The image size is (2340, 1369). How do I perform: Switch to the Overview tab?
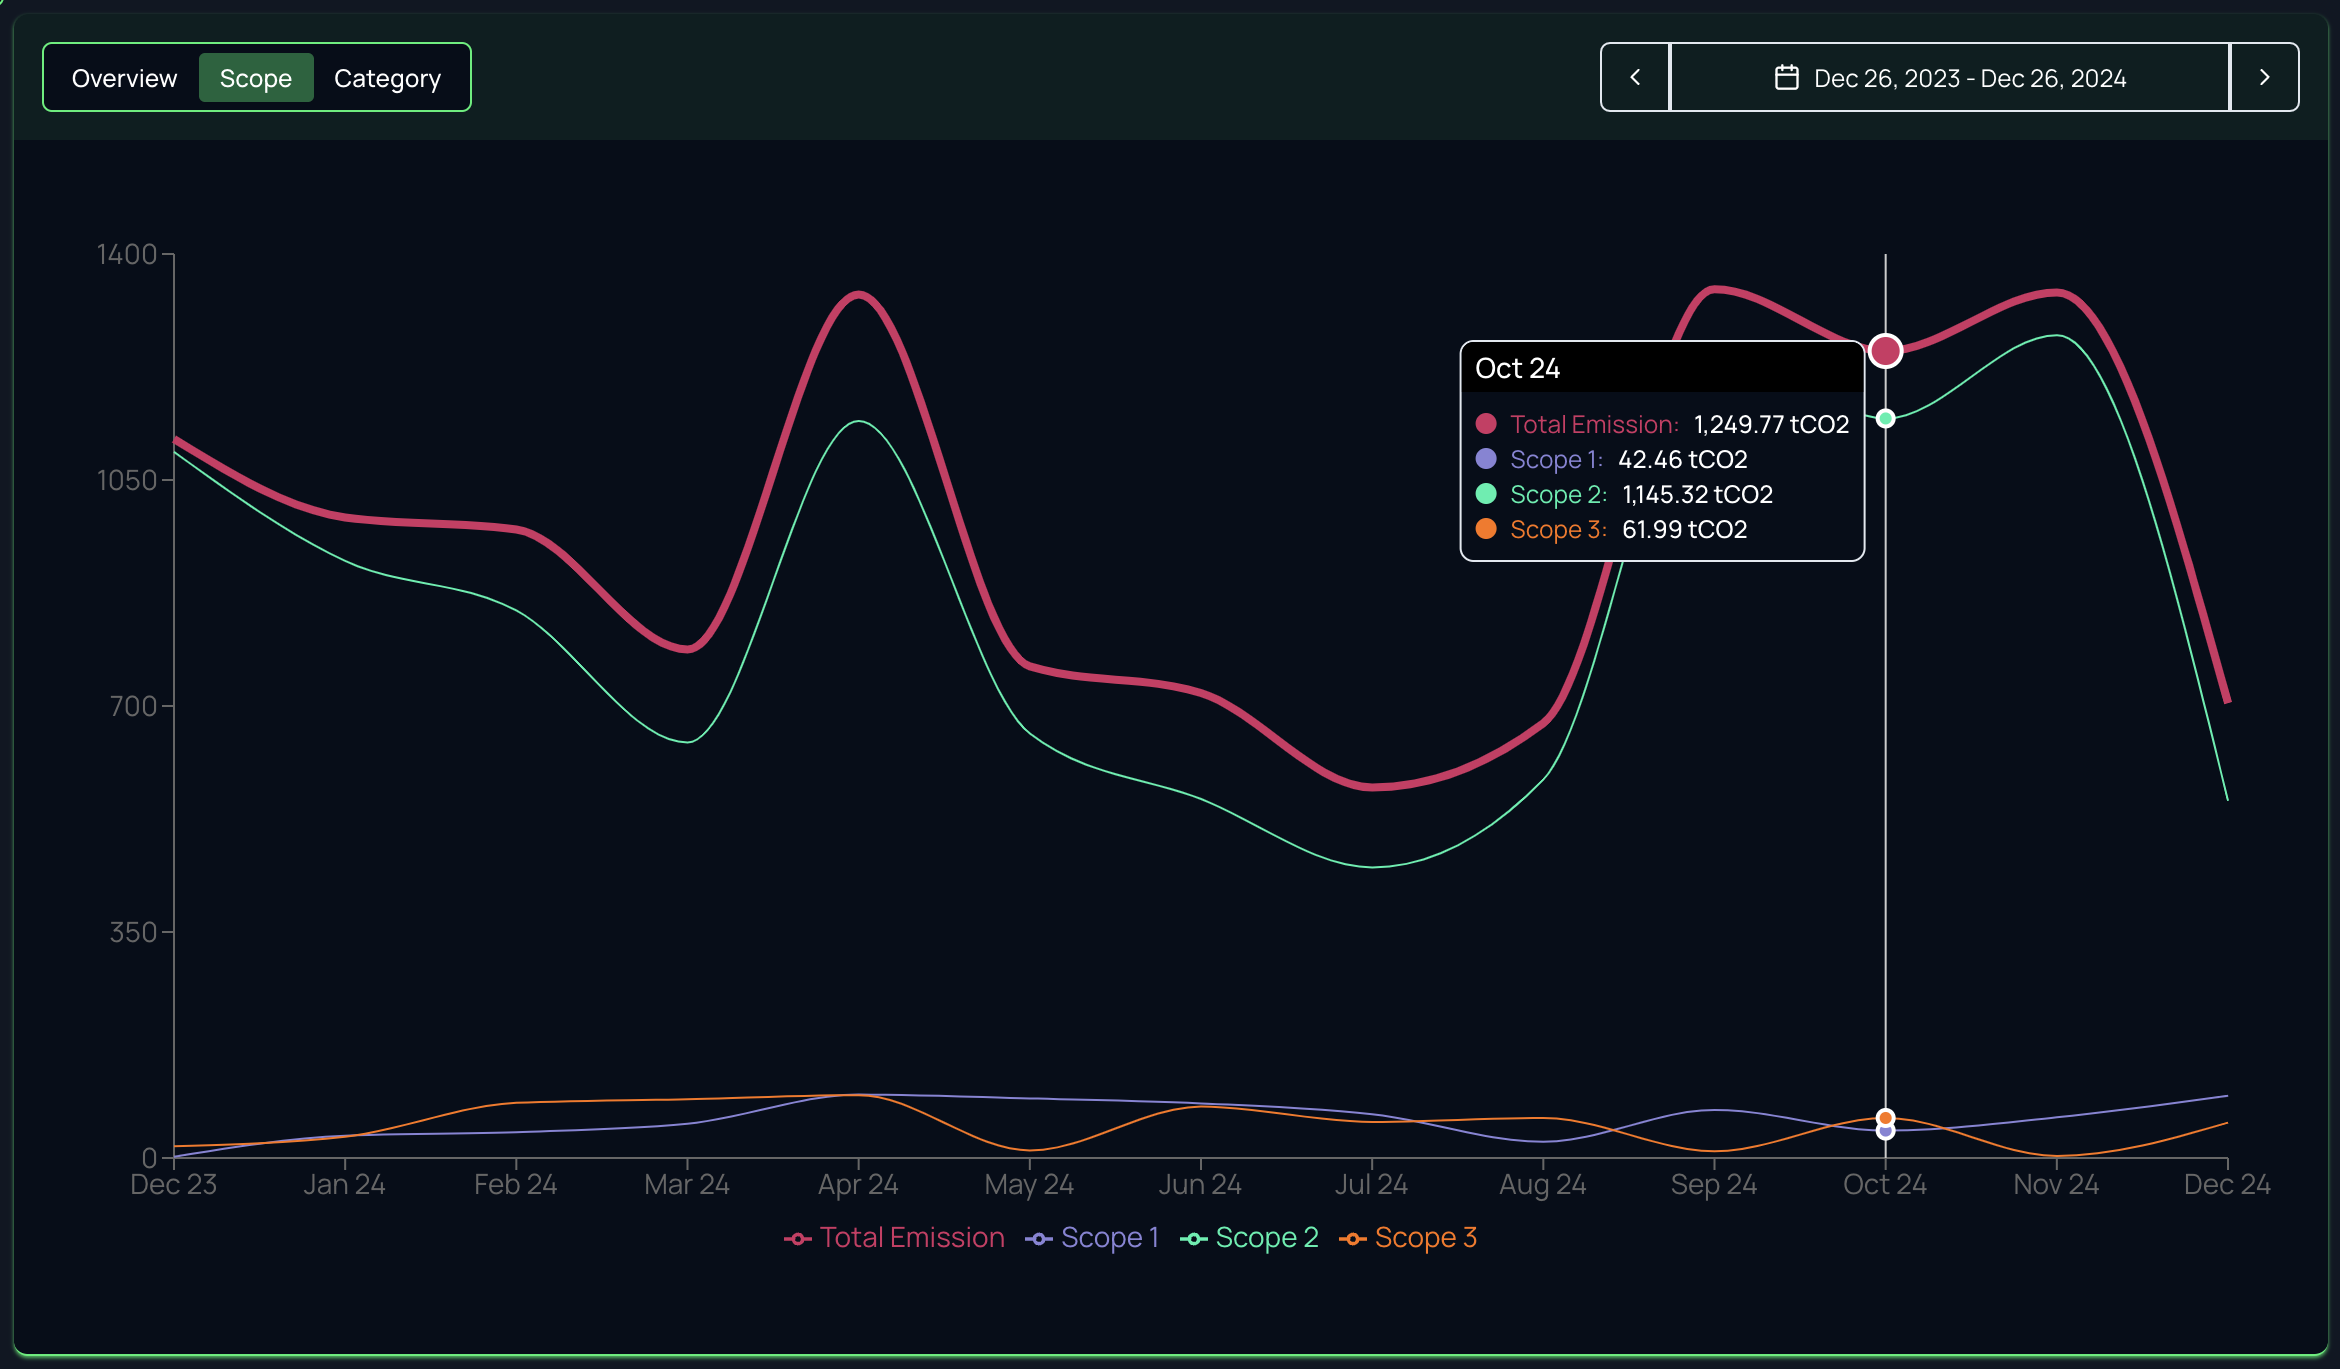coord(124,78)
